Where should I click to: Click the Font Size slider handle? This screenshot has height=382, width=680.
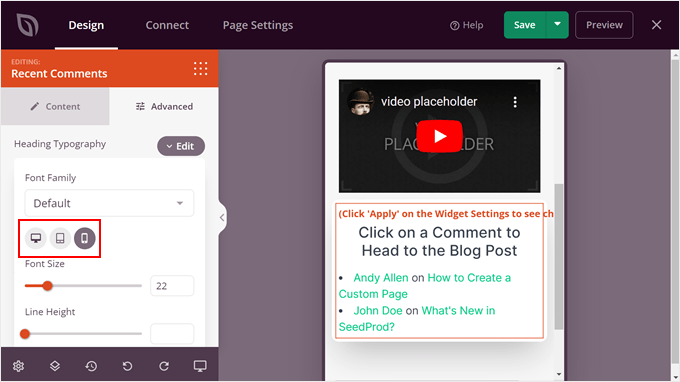(47, 286)
